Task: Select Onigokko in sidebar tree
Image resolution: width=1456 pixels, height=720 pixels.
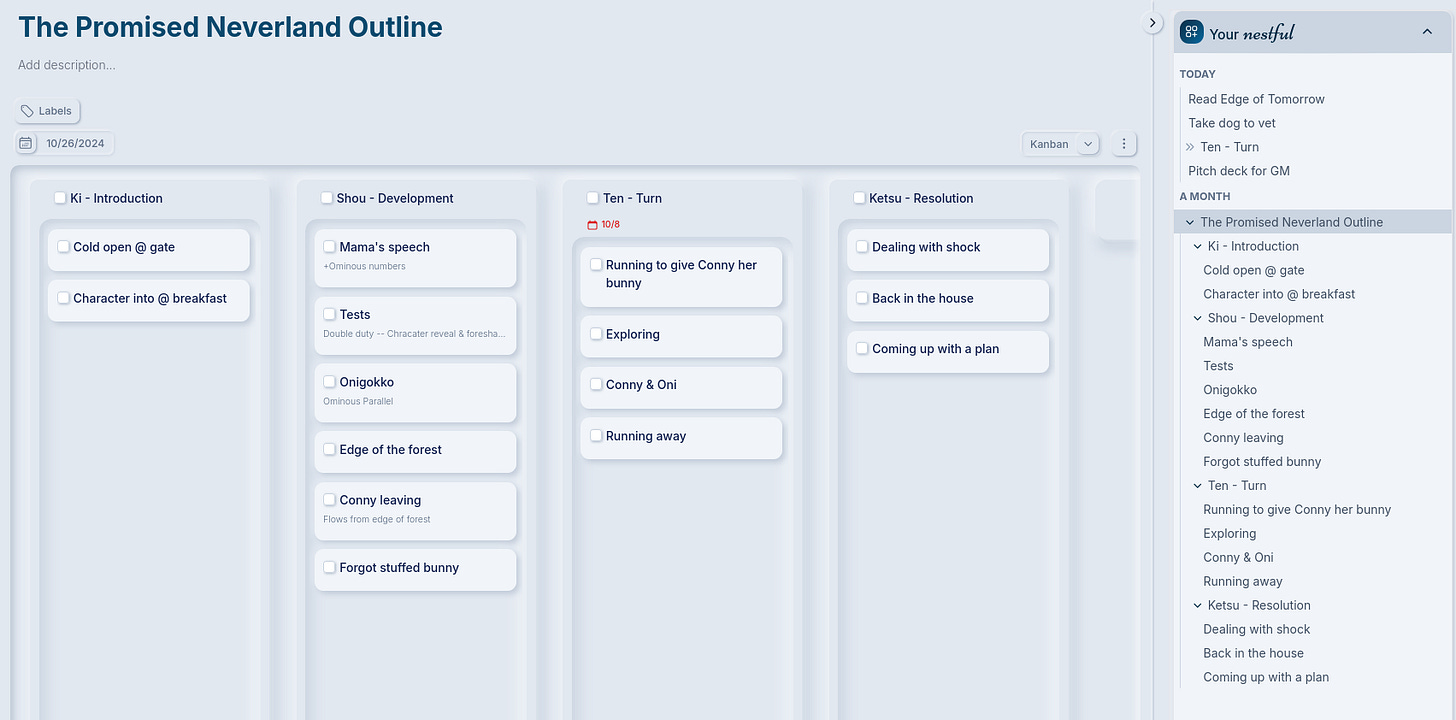Action: coord(1230,390)
